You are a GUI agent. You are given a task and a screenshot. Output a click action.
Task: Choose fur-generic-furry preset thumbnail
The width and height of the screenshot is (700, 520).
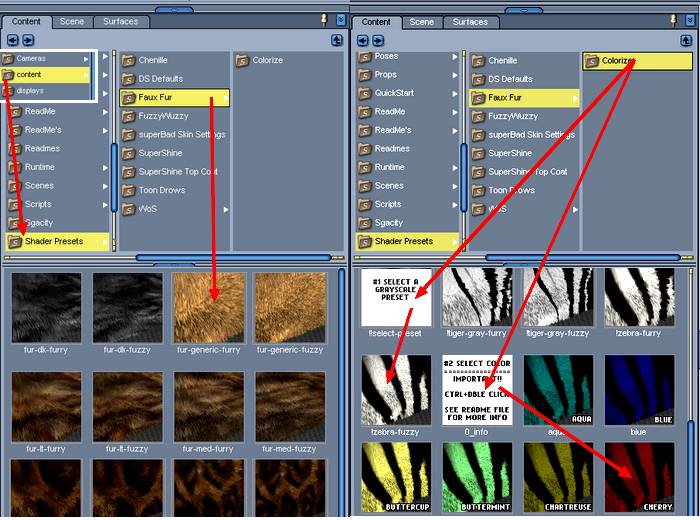click(x=209, y=308)
